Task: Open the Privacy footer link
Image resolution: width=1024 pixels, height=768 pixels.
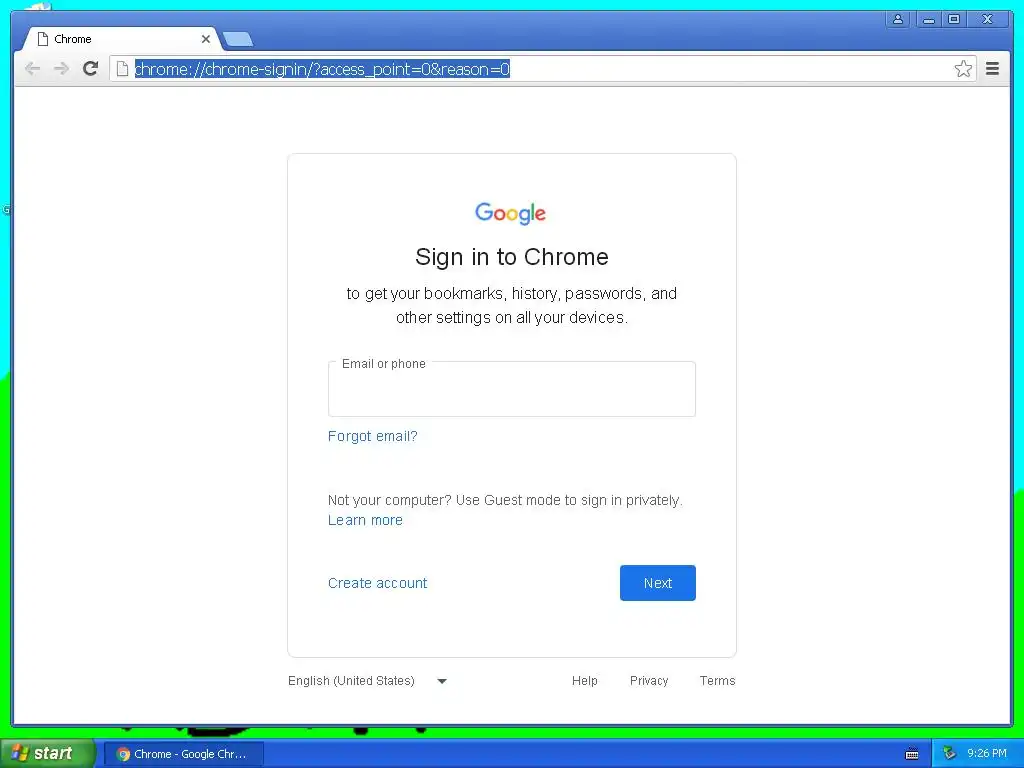Action: (649, 680)
